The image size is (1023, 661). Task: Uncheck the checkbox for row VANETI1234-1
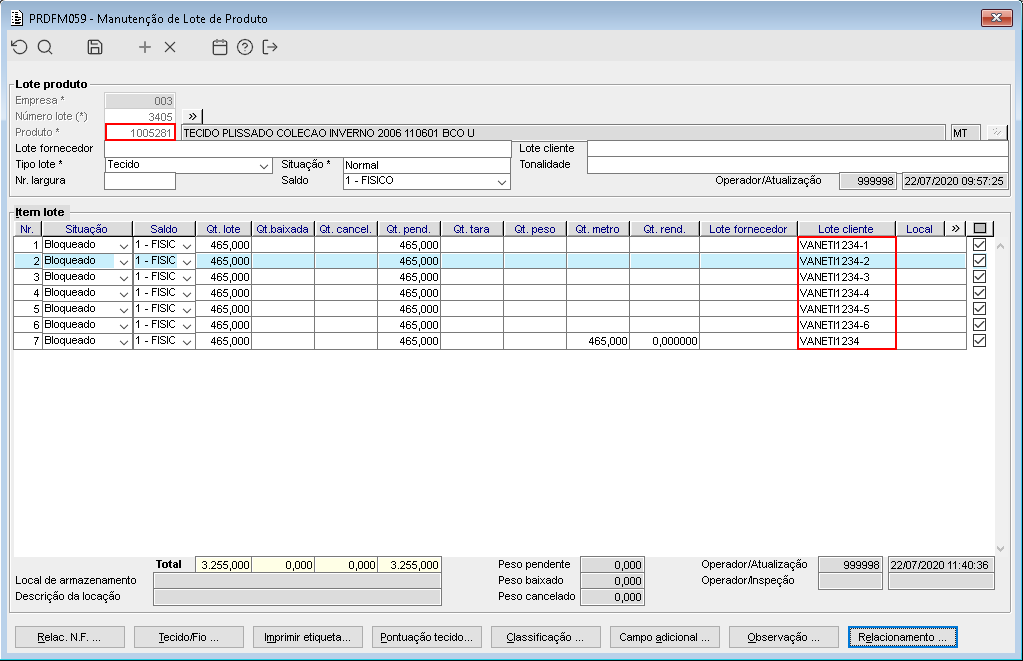[x=979, y=245]
